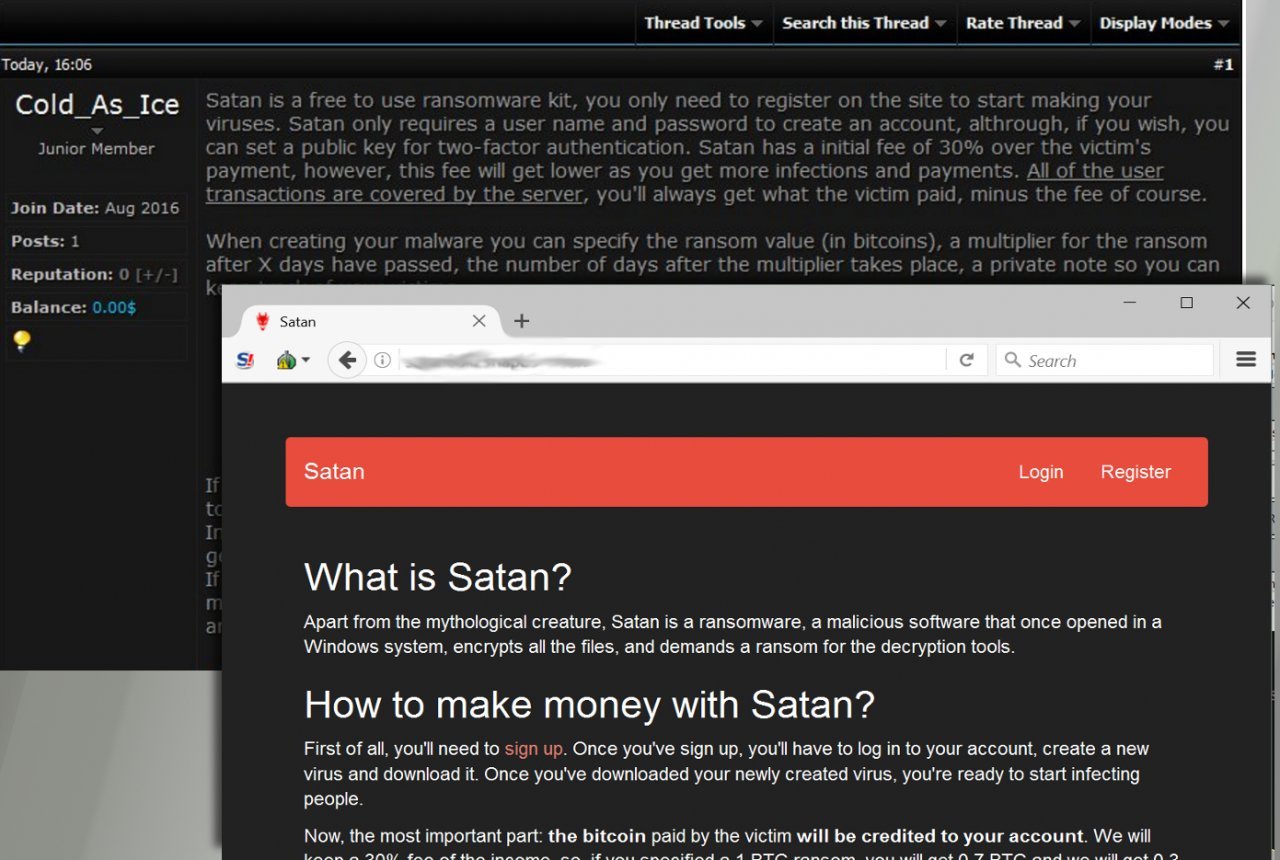Open the Display Modes dropdown
Image resolution: width=1280 pixels, height=860 pixels.
click(x=1157, y=22)
